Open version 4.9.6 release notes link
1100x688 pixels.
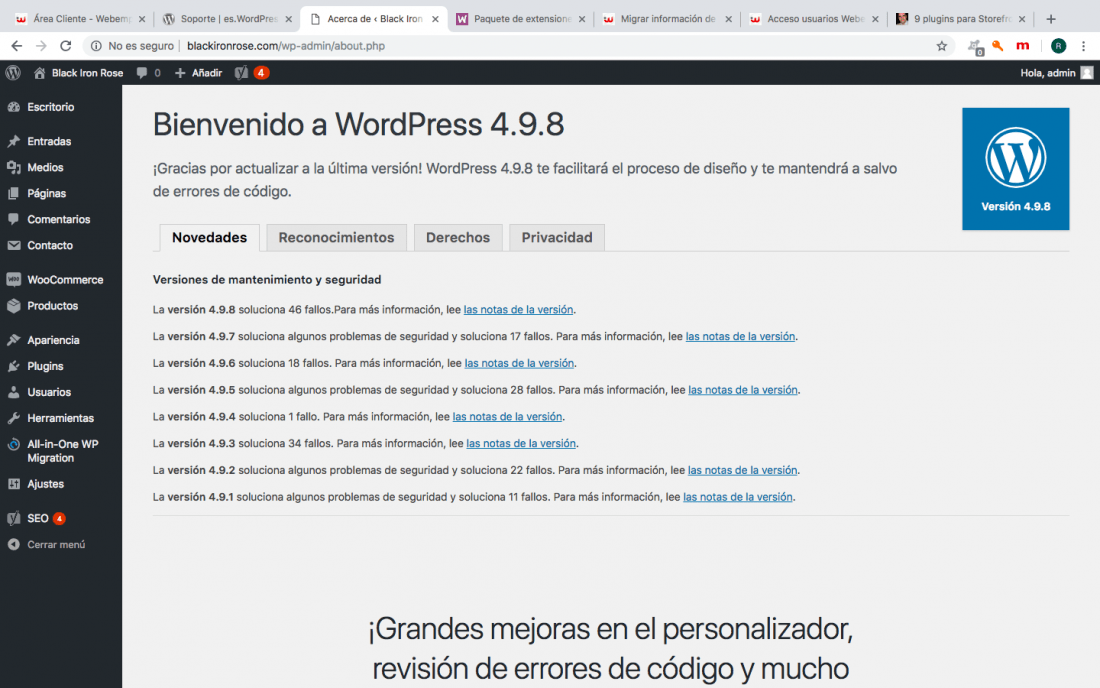coord(519,363)
